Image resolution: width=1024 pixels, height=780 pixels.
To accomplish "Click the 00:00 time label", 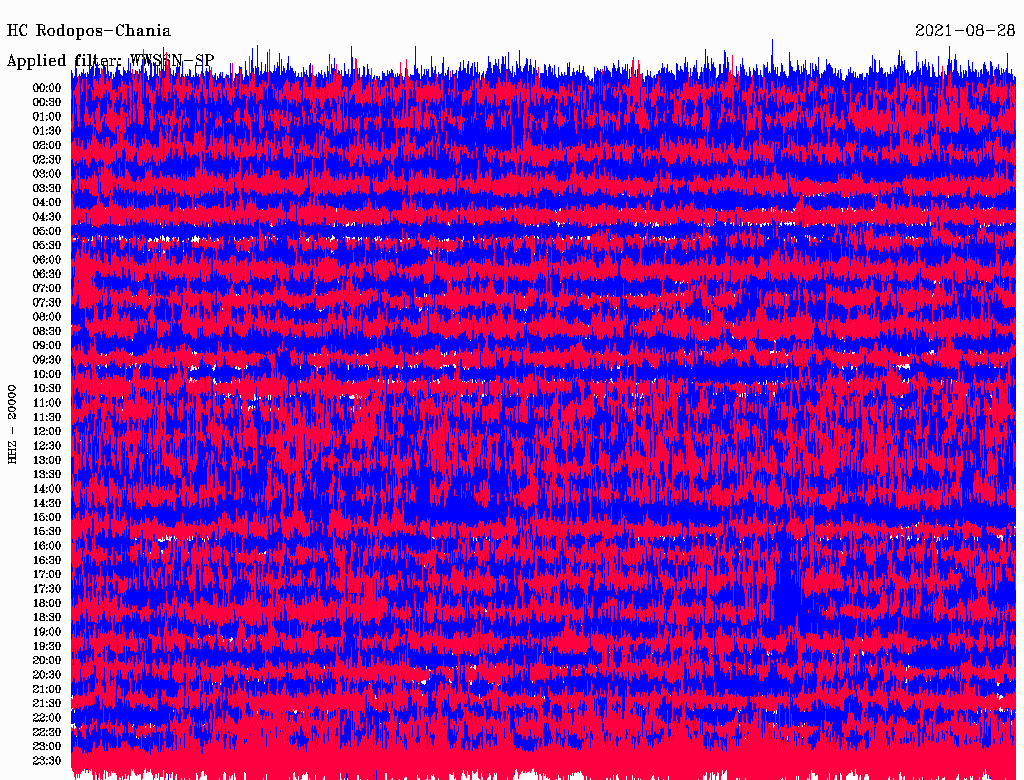I will click(47, 88).
